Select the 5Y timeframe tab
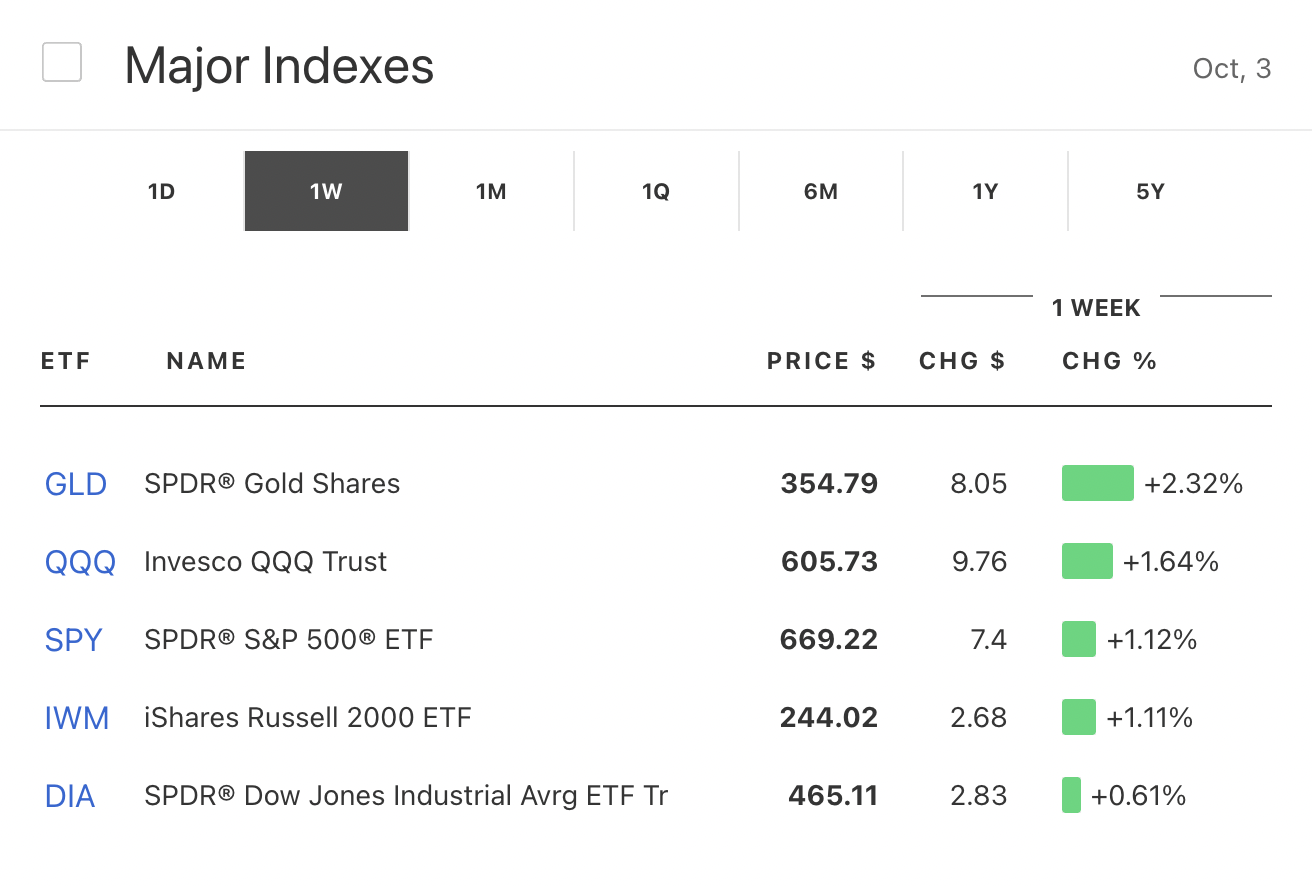 point(1151,191)
